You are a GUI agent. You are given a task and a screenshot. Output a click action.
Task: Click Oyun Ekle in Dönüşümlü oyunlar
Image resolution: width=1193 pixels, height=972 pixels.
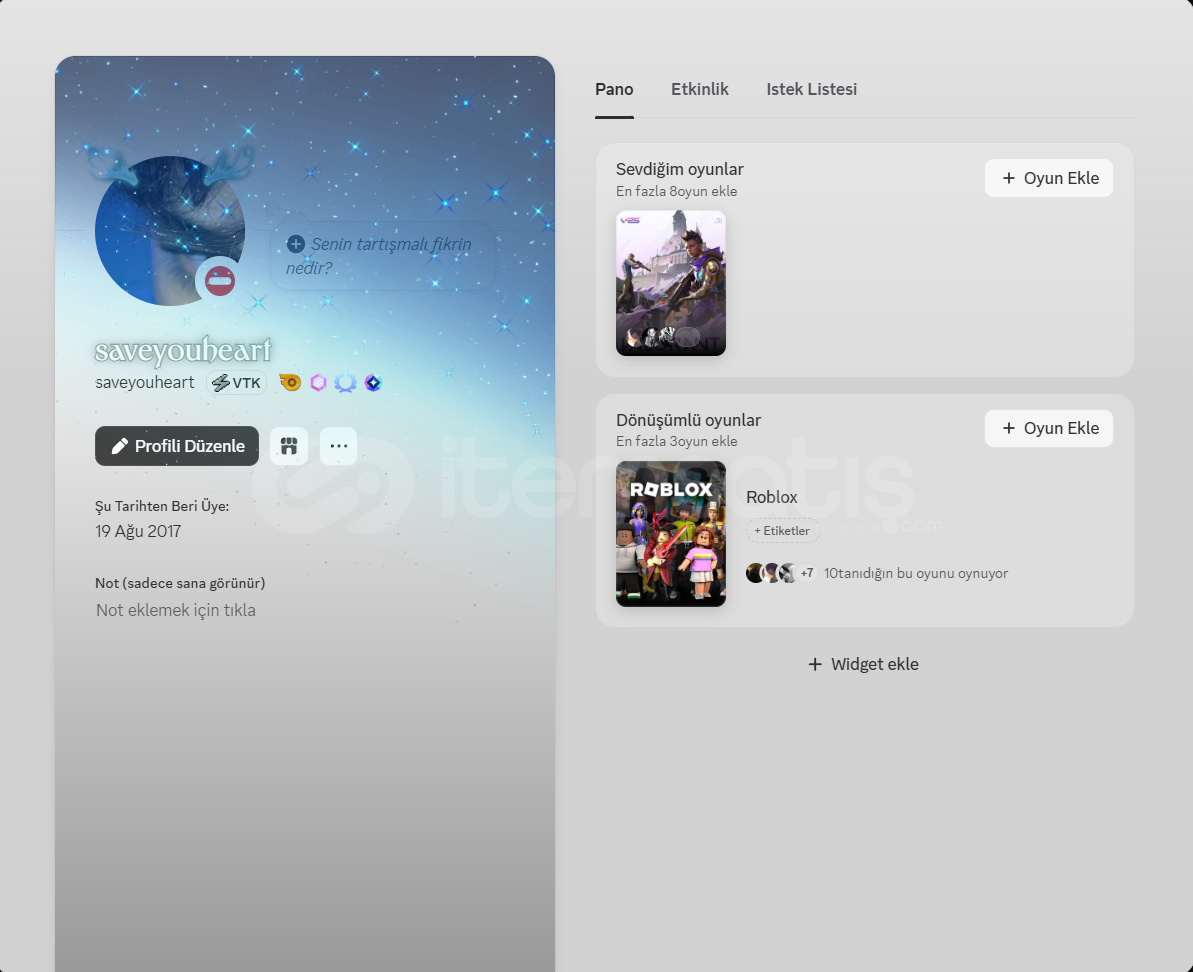tap(1048, 428)
